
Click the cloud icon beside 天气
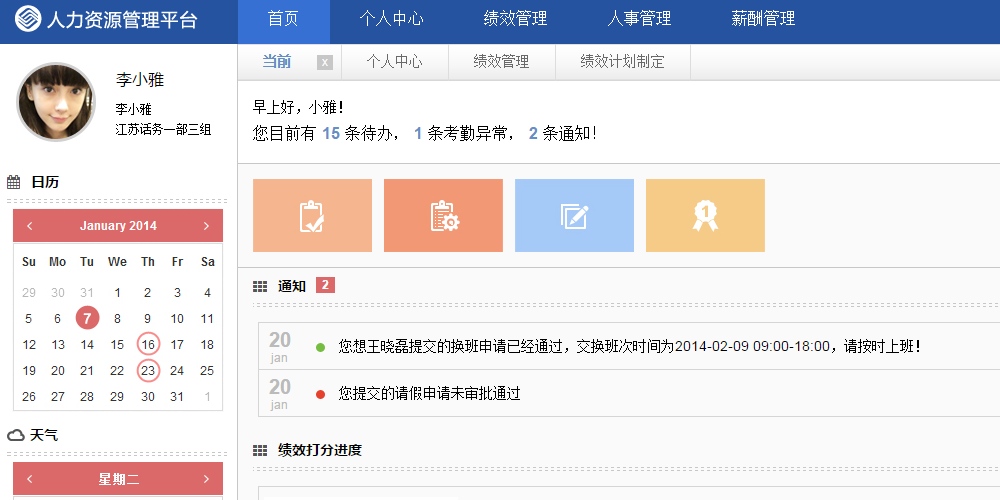tap(16, 435)
